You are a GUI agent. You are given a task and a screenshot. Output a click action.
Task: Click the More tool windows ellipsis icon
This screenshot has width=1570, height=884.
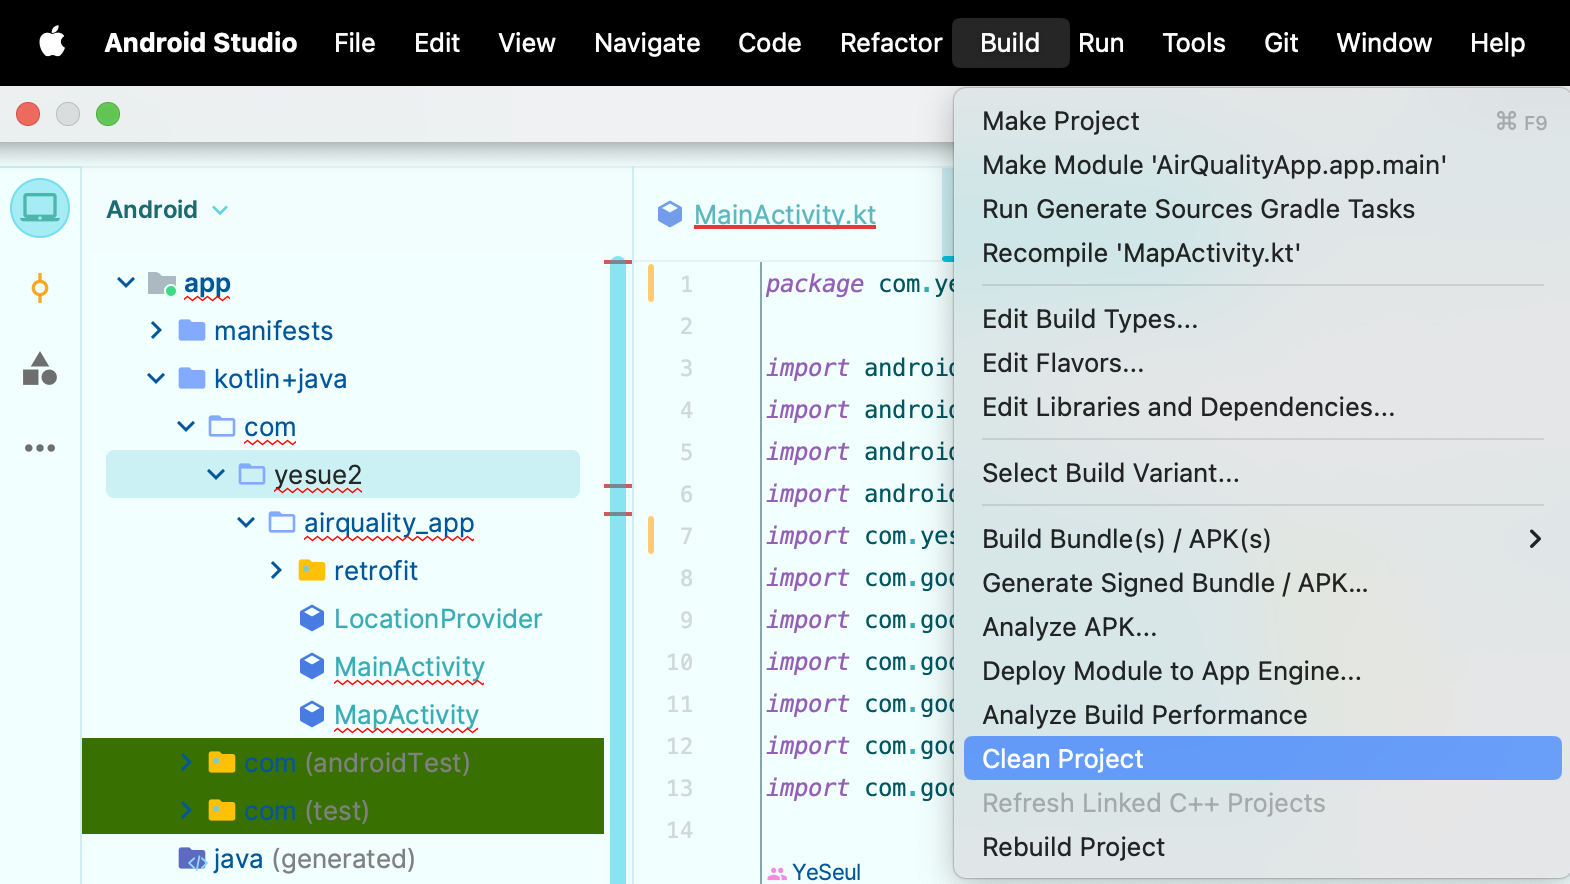[40, 448]
